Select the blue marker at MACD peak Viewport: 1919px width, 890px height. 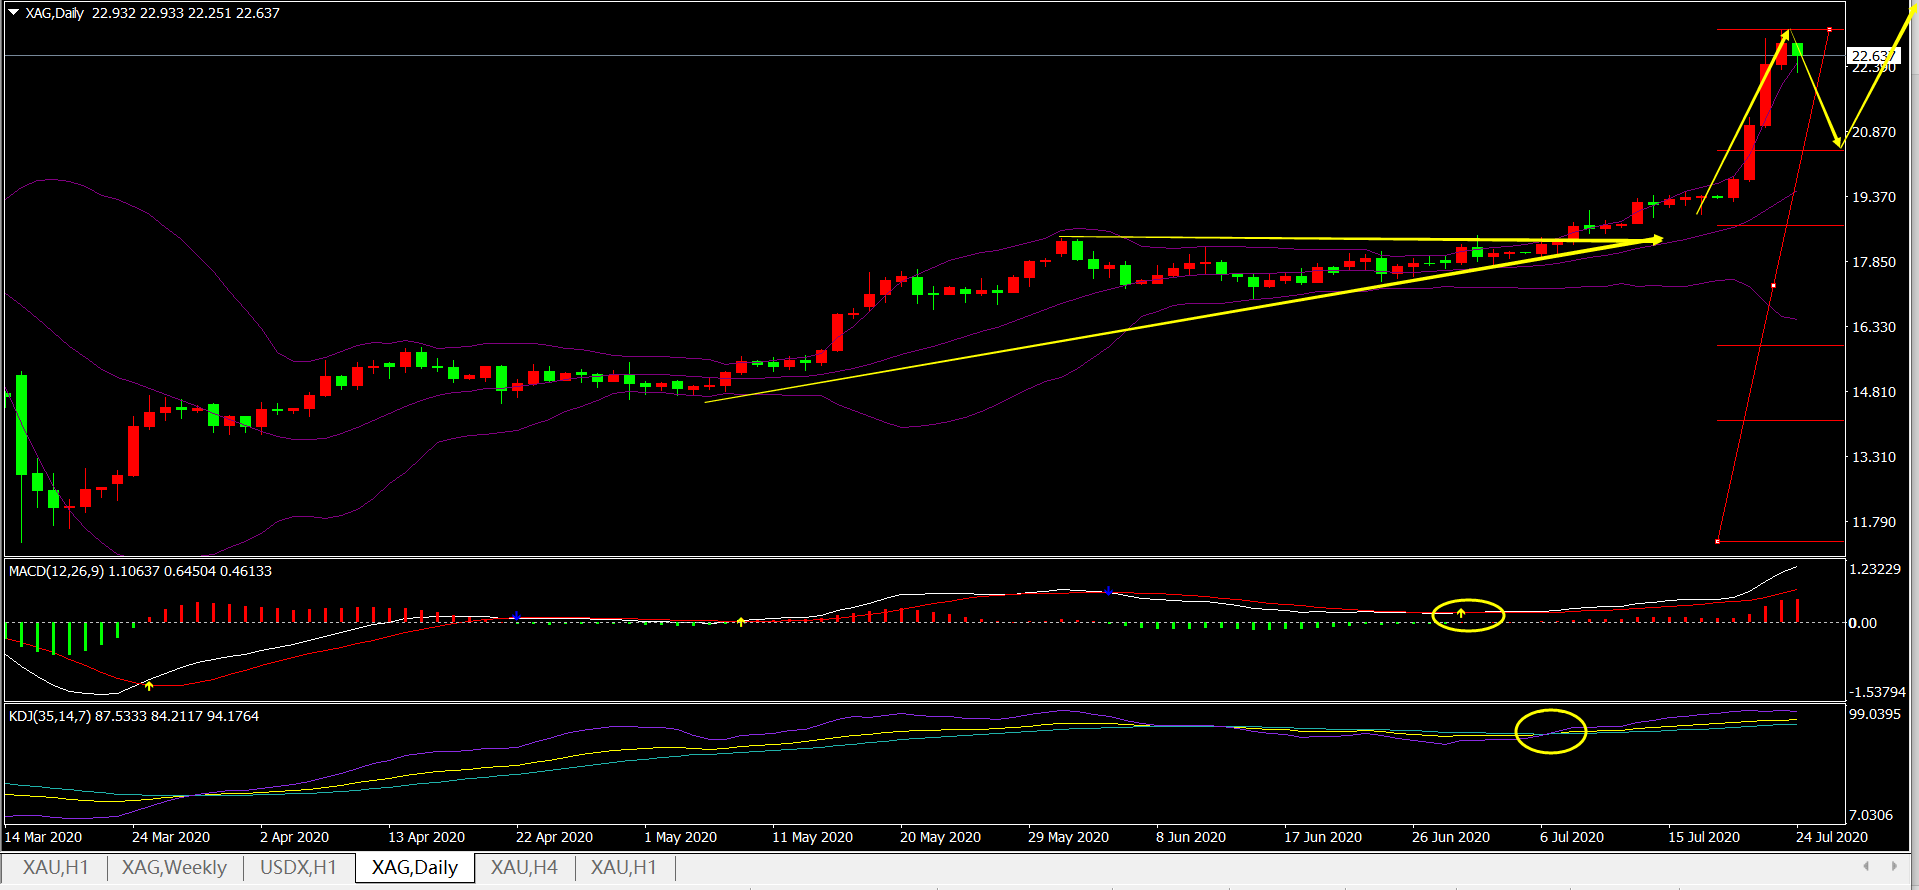1108,591
